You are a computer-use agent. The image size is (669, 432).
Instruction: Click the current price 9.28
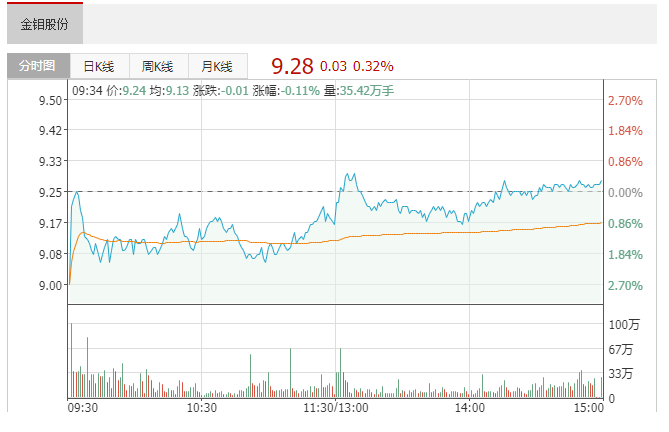292,67
